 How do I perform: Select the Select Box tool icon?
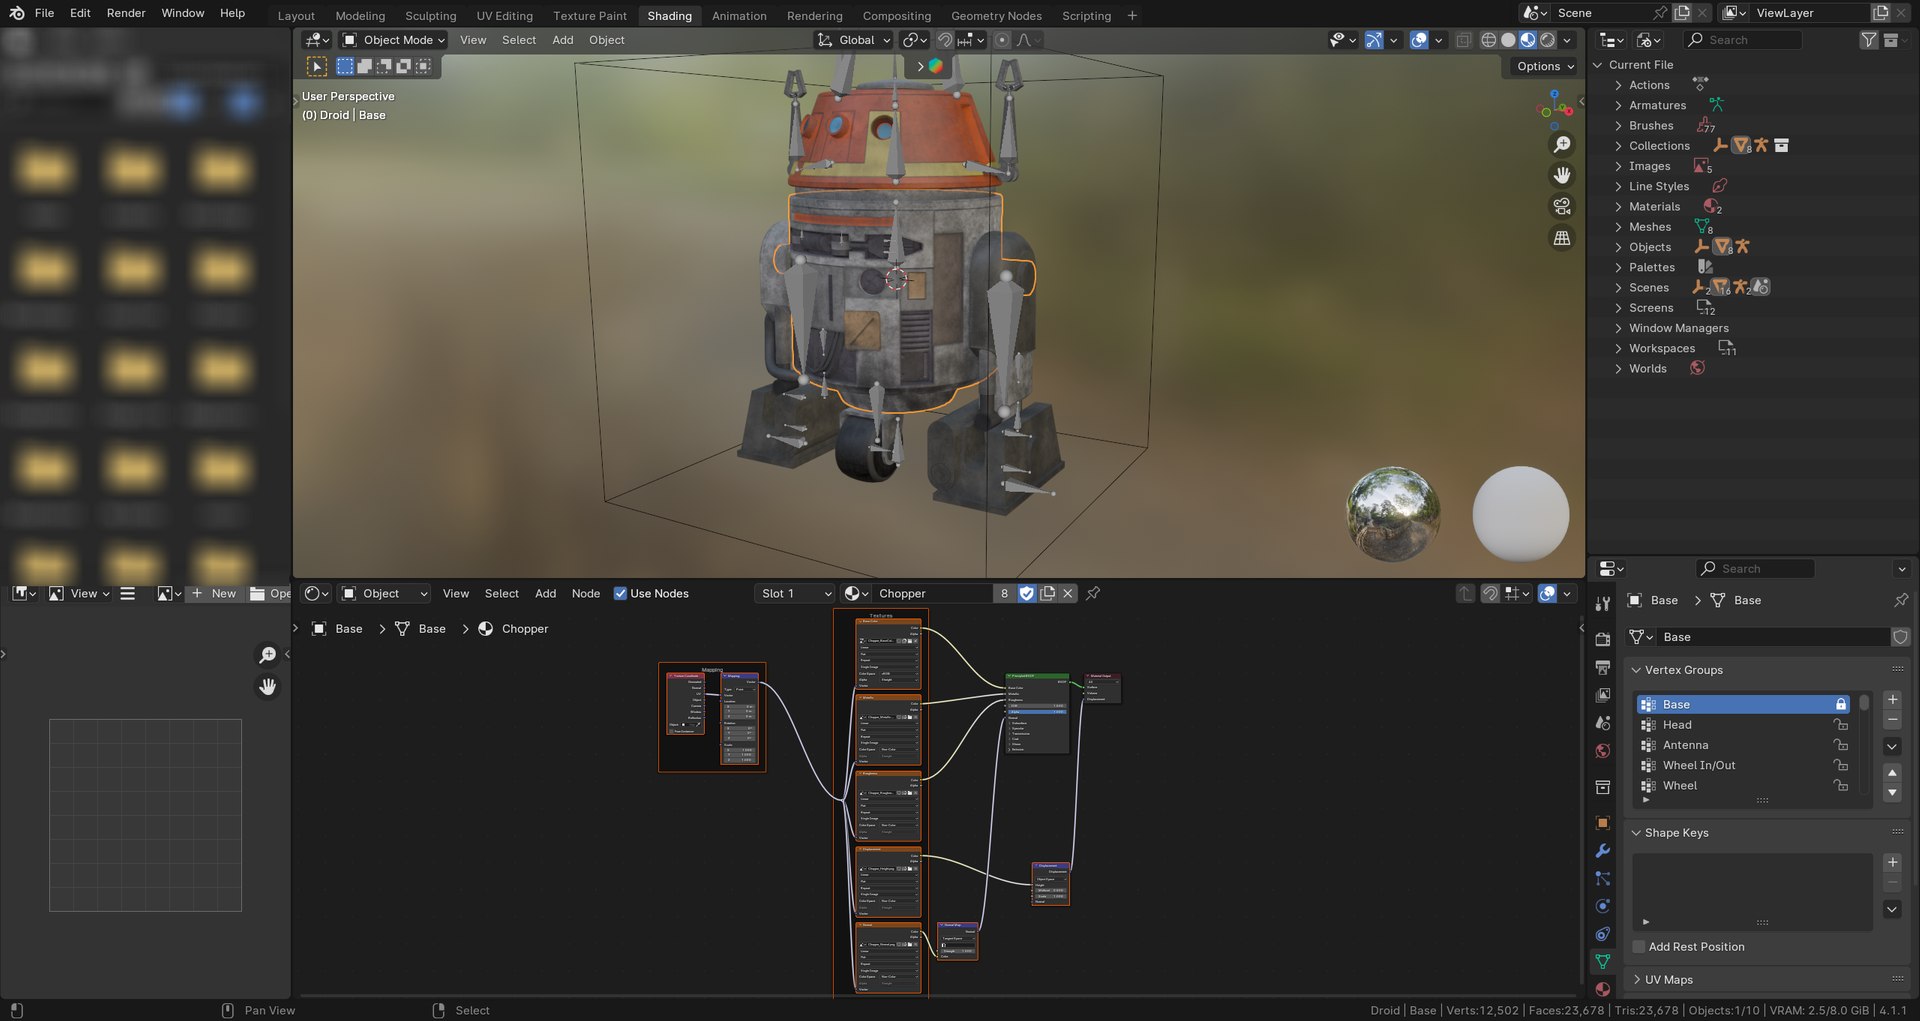[x=316, y=66]
